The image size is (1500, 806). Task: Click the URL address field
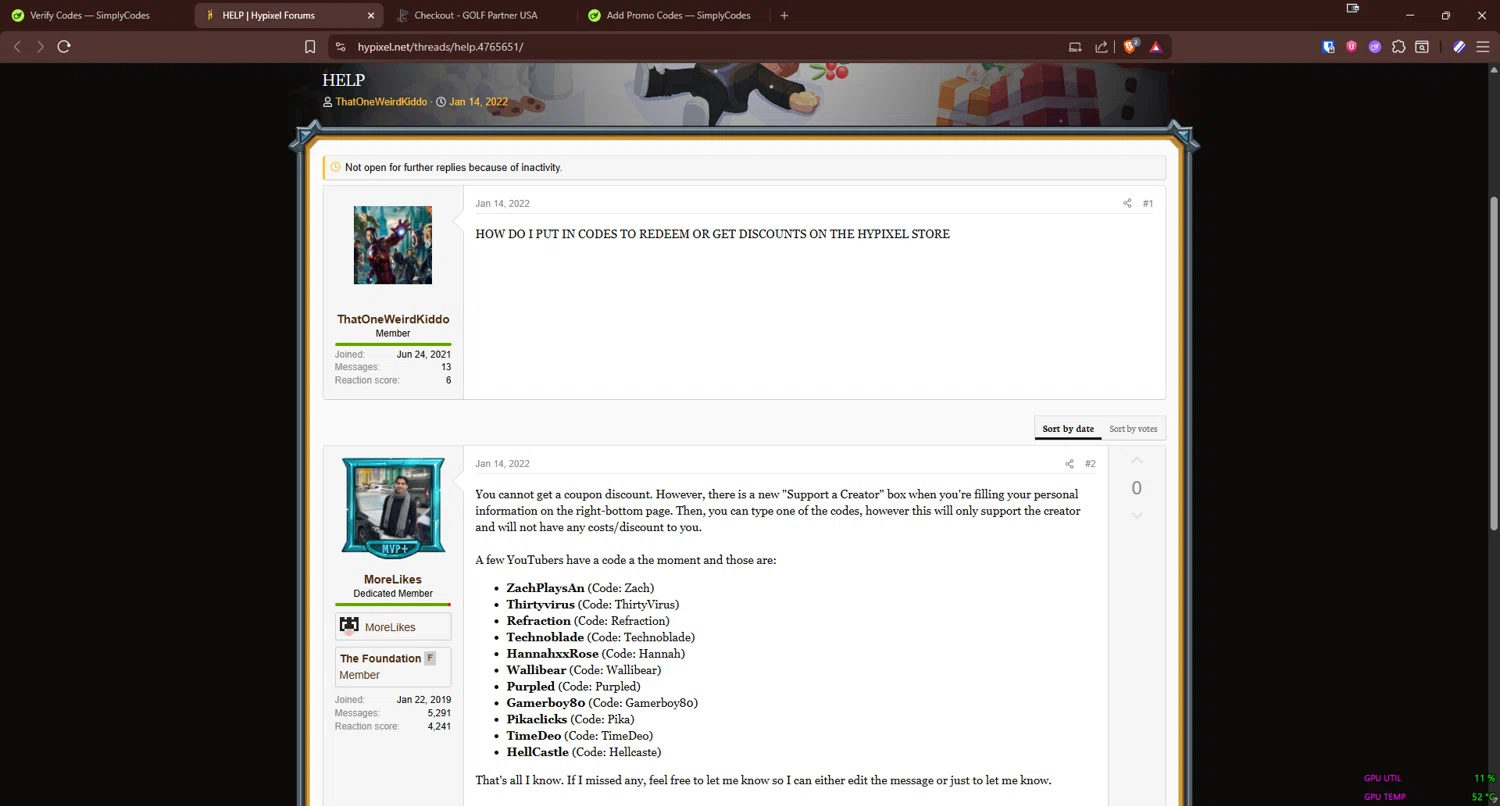click(700, 46)
